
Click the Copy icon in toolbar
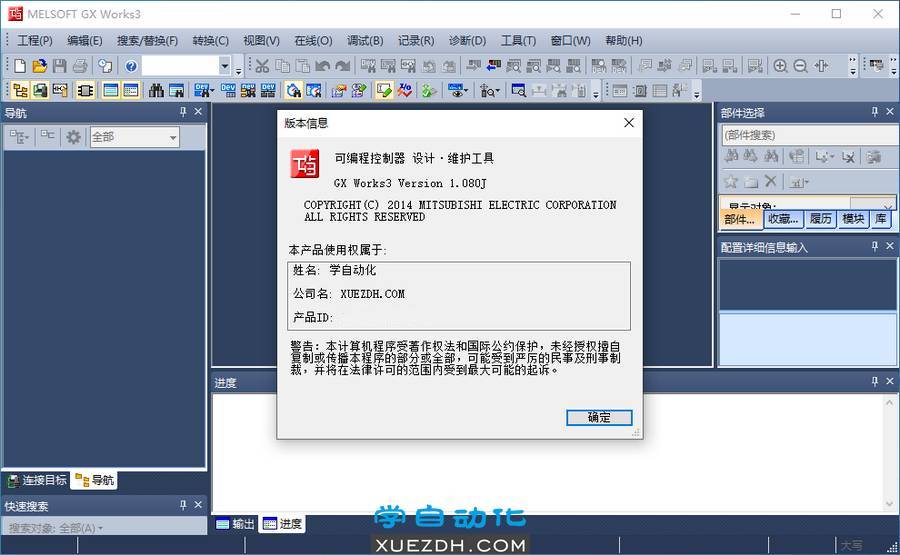[x=282, y=66]
